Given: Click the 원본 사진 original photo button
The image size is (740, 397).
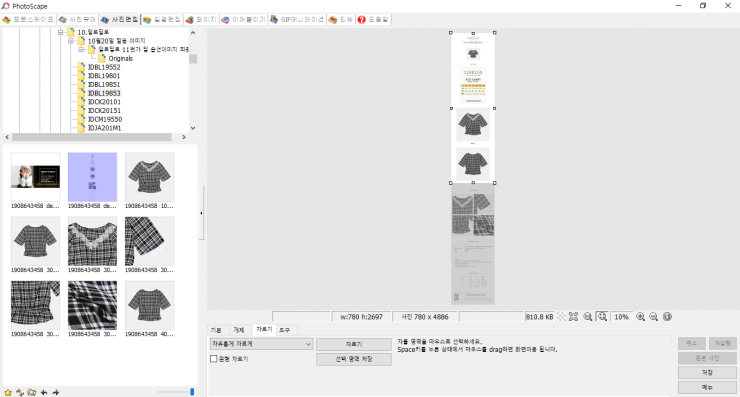Looking at the screenshot, I should click(707, 358).
